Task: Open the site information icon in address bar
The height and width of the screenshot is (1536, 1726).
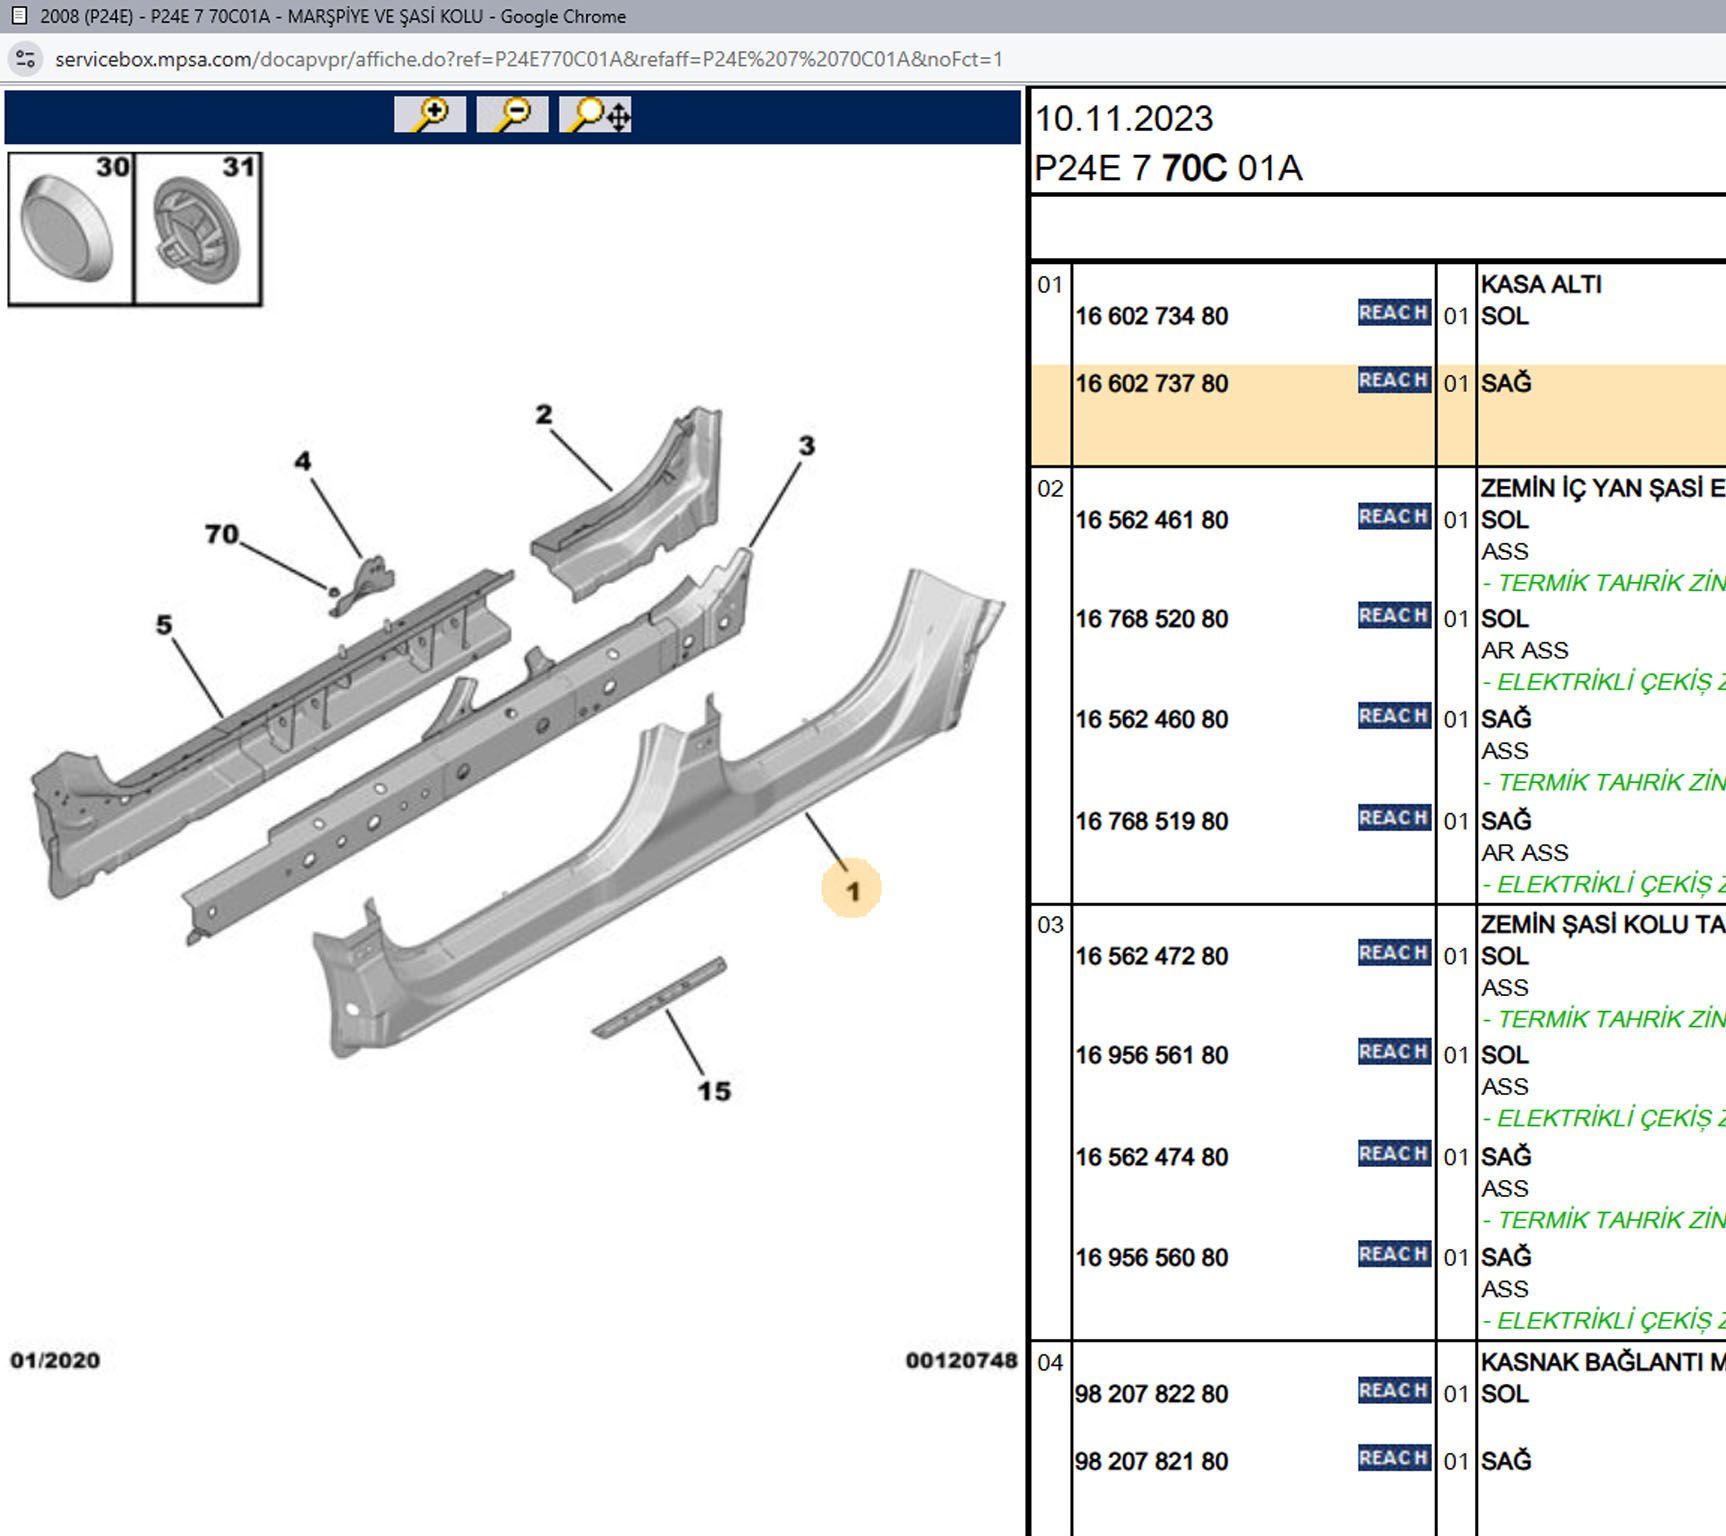Action: point(26,59)
